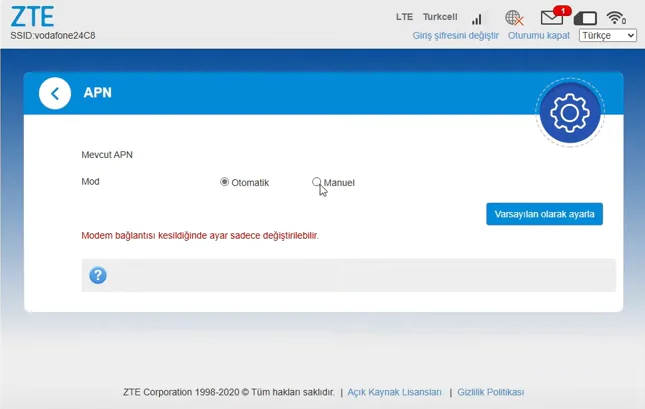This screenshot has height=409, width=645.
Task: Click the APN page title
Action: pyautogui.click(x=97, y=93)
